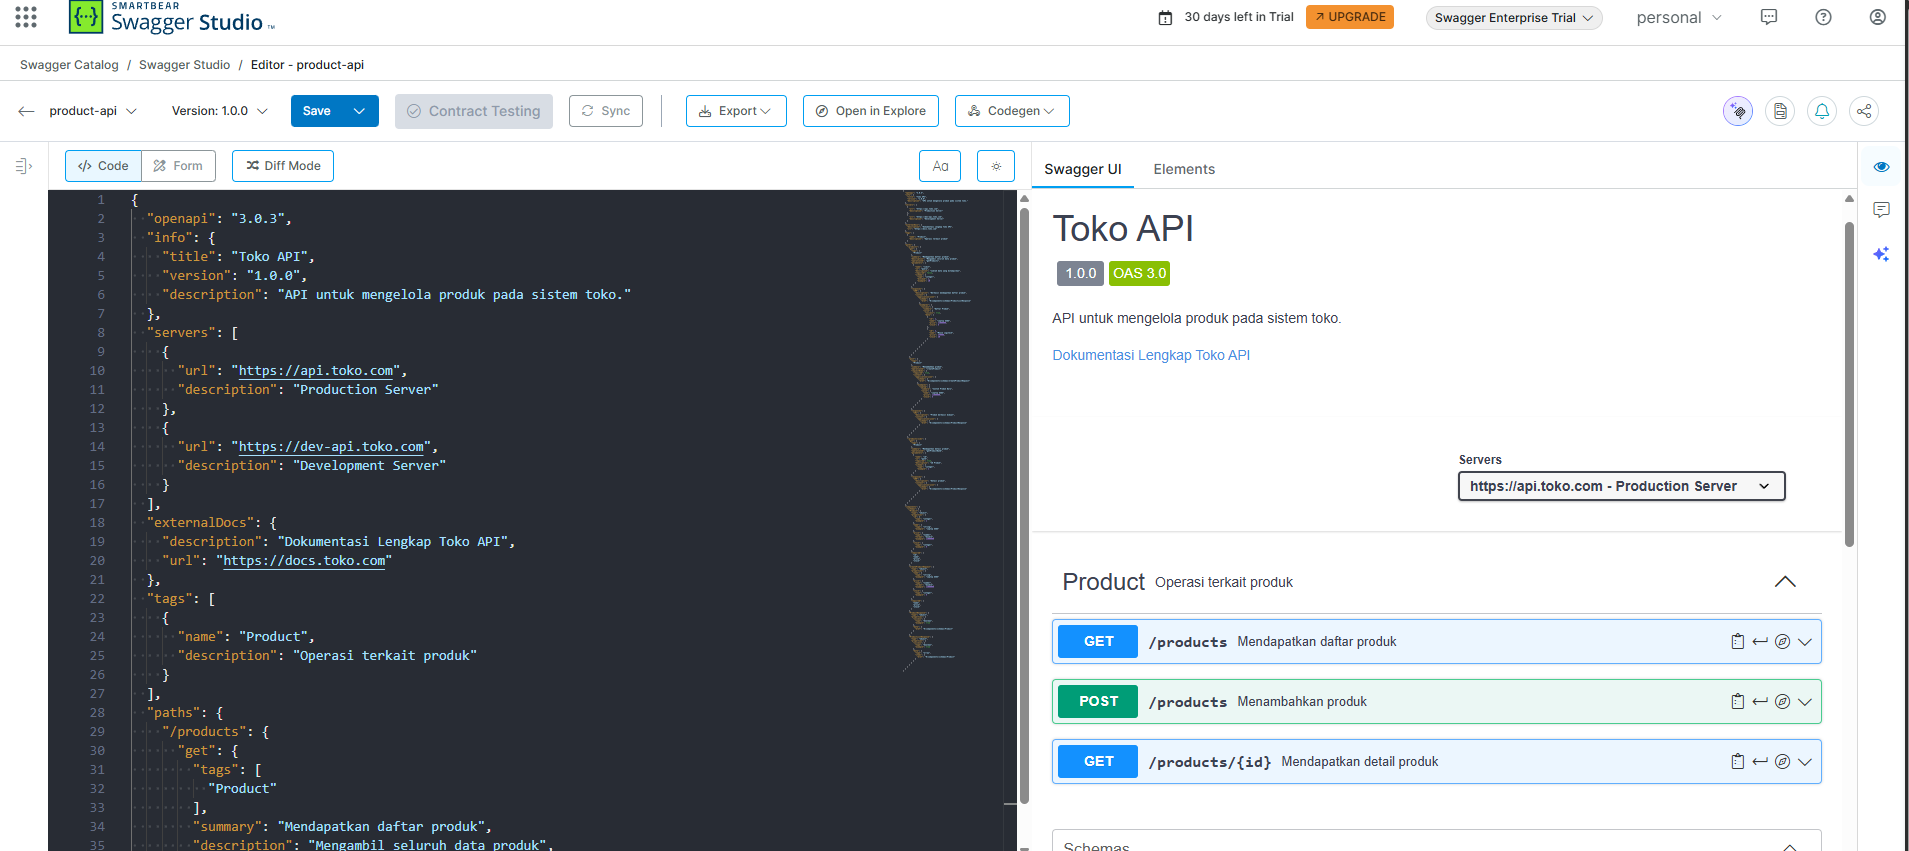Open the user account profile icon
The height and width of the screenshot is (851, 1909).
pos(1877,17)
